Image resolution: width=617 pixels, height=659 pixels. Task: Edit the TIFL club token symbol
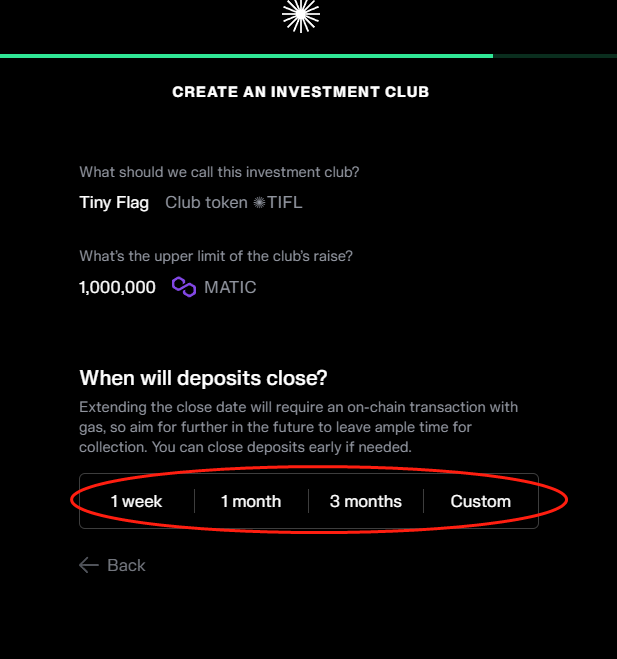(284, 203)
